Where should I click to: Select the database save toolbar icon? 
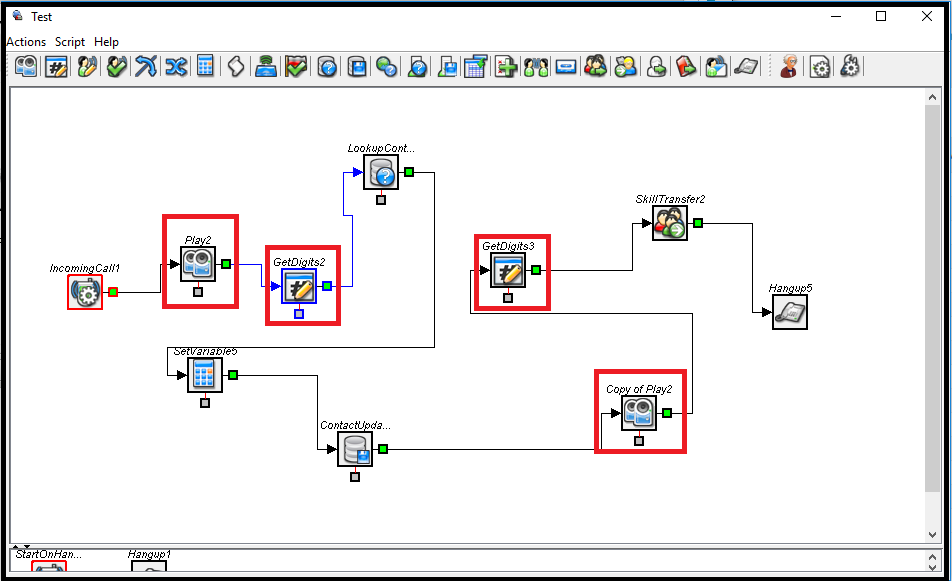point(357,66)
